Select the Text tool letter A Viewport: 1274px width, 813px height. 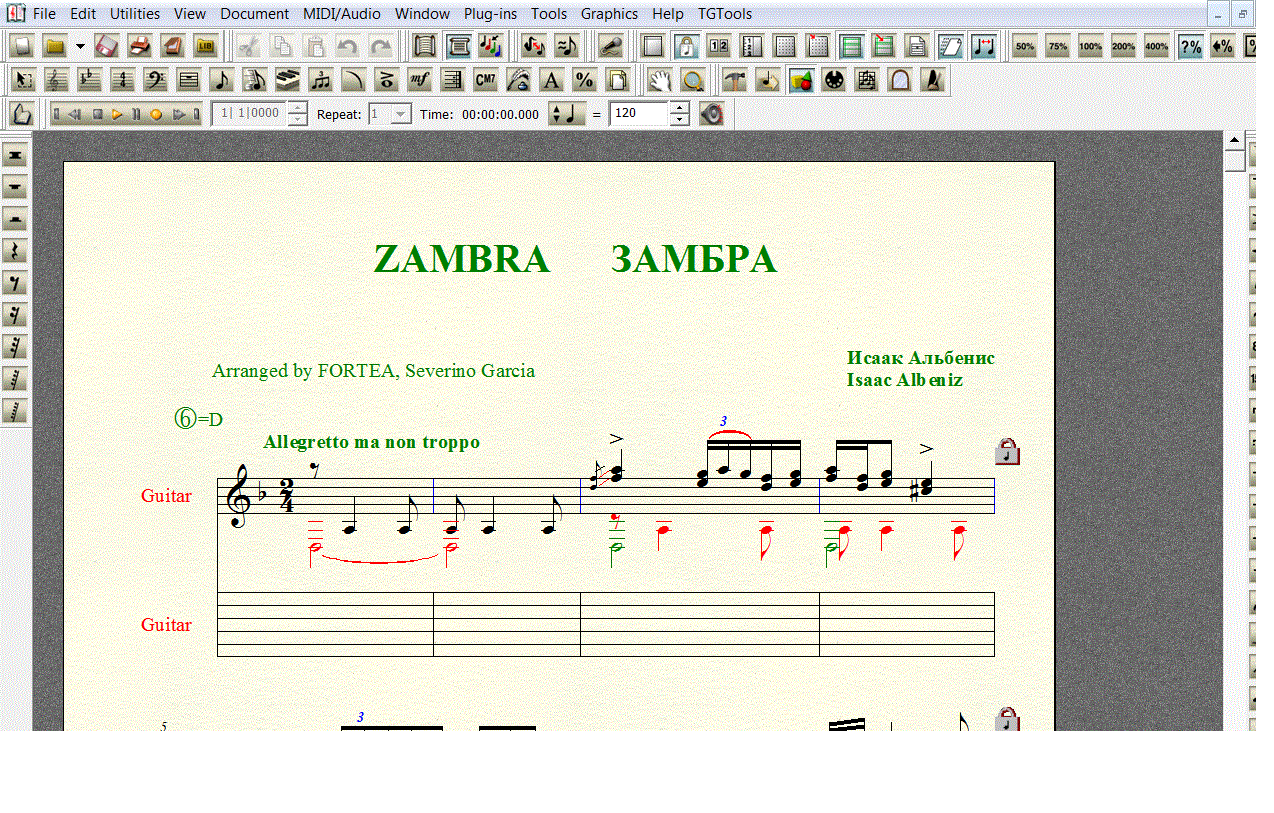[x=551, y=80]
